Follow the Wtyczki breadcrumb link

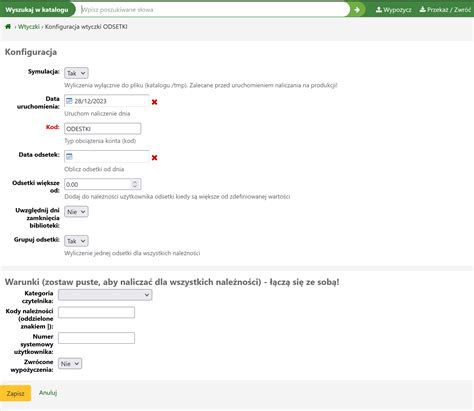[x=29, y=27]
